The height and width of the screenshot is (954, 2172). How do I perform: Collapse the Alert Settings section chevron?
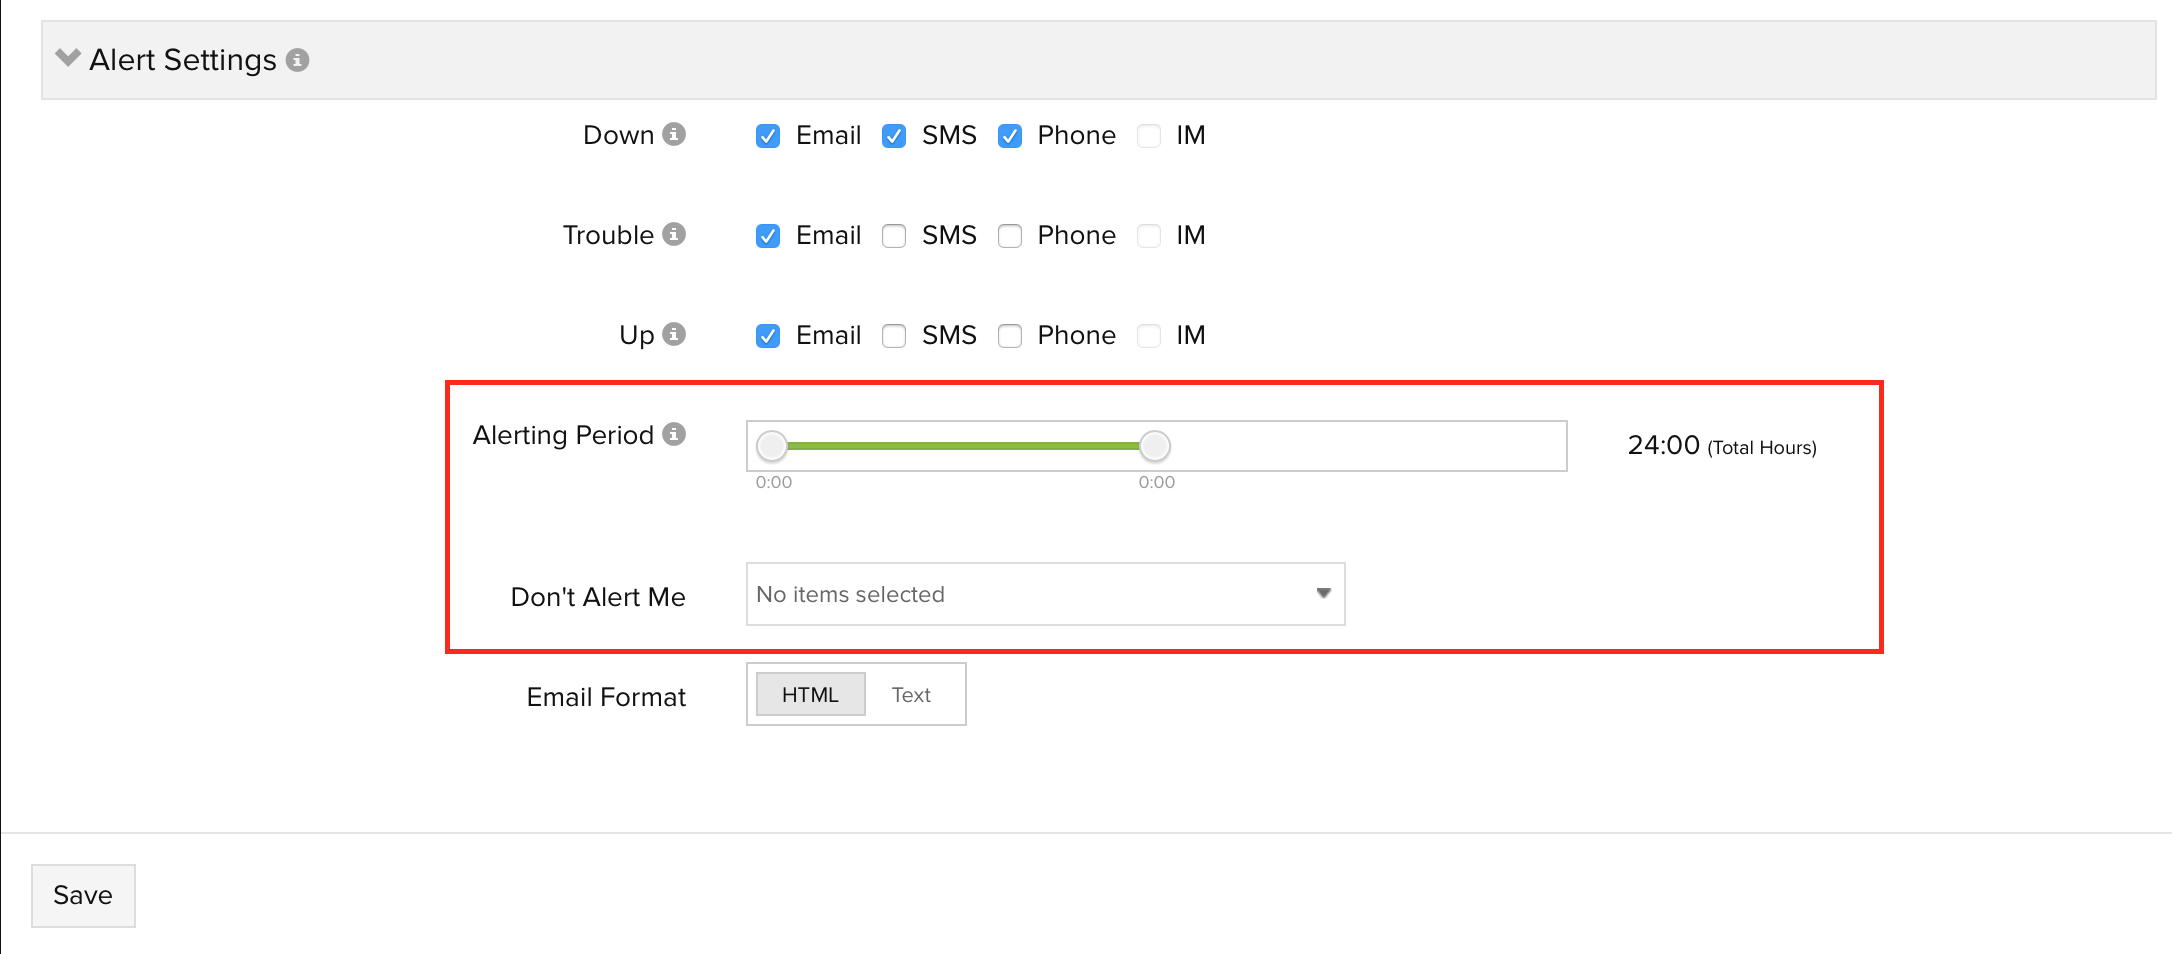coord(68,58)
